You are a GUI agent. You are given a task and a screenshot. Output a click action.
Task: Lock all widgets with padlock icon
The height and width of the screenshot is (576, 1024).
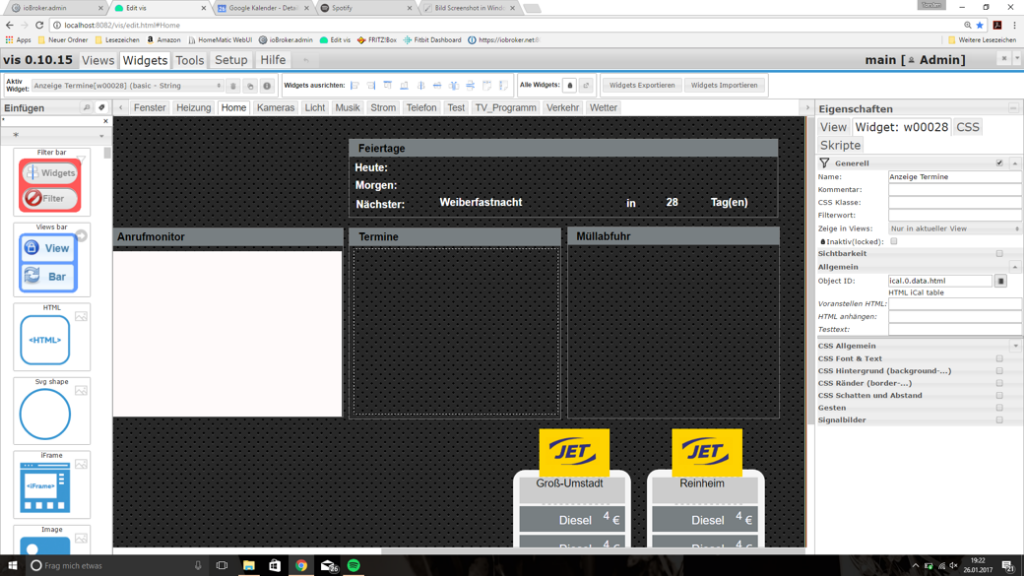(x=569, y=86)
